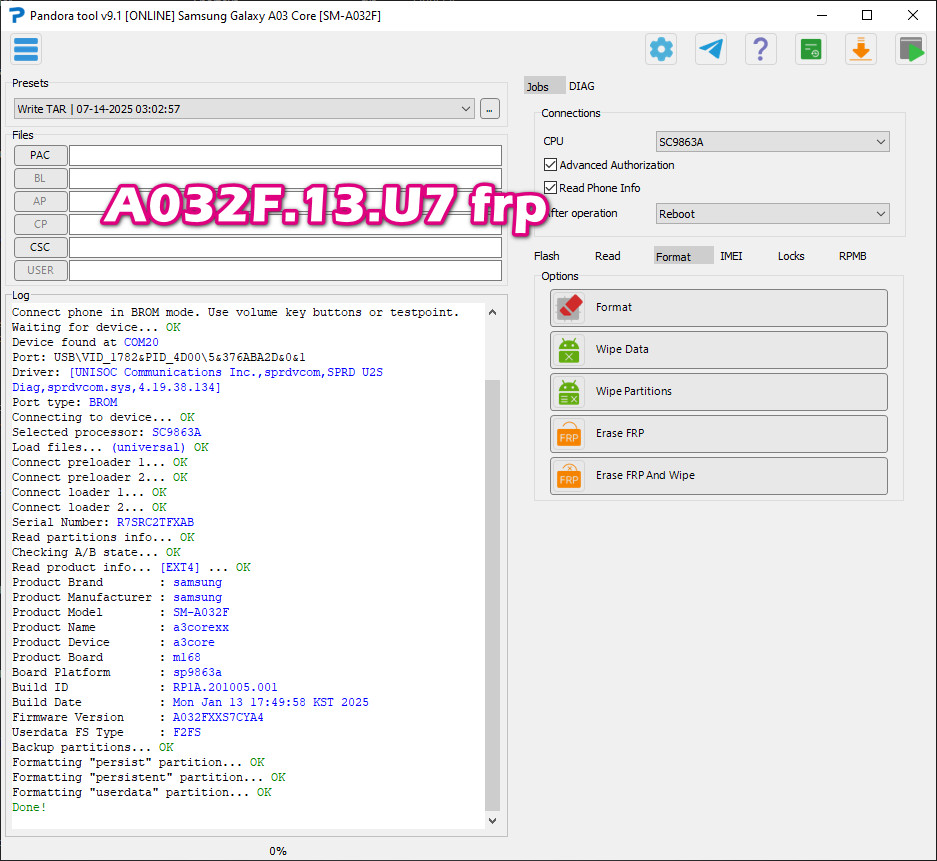Click Board Platform sp9863a value
The width and height of the screenshot is (937, 861).
197,672
